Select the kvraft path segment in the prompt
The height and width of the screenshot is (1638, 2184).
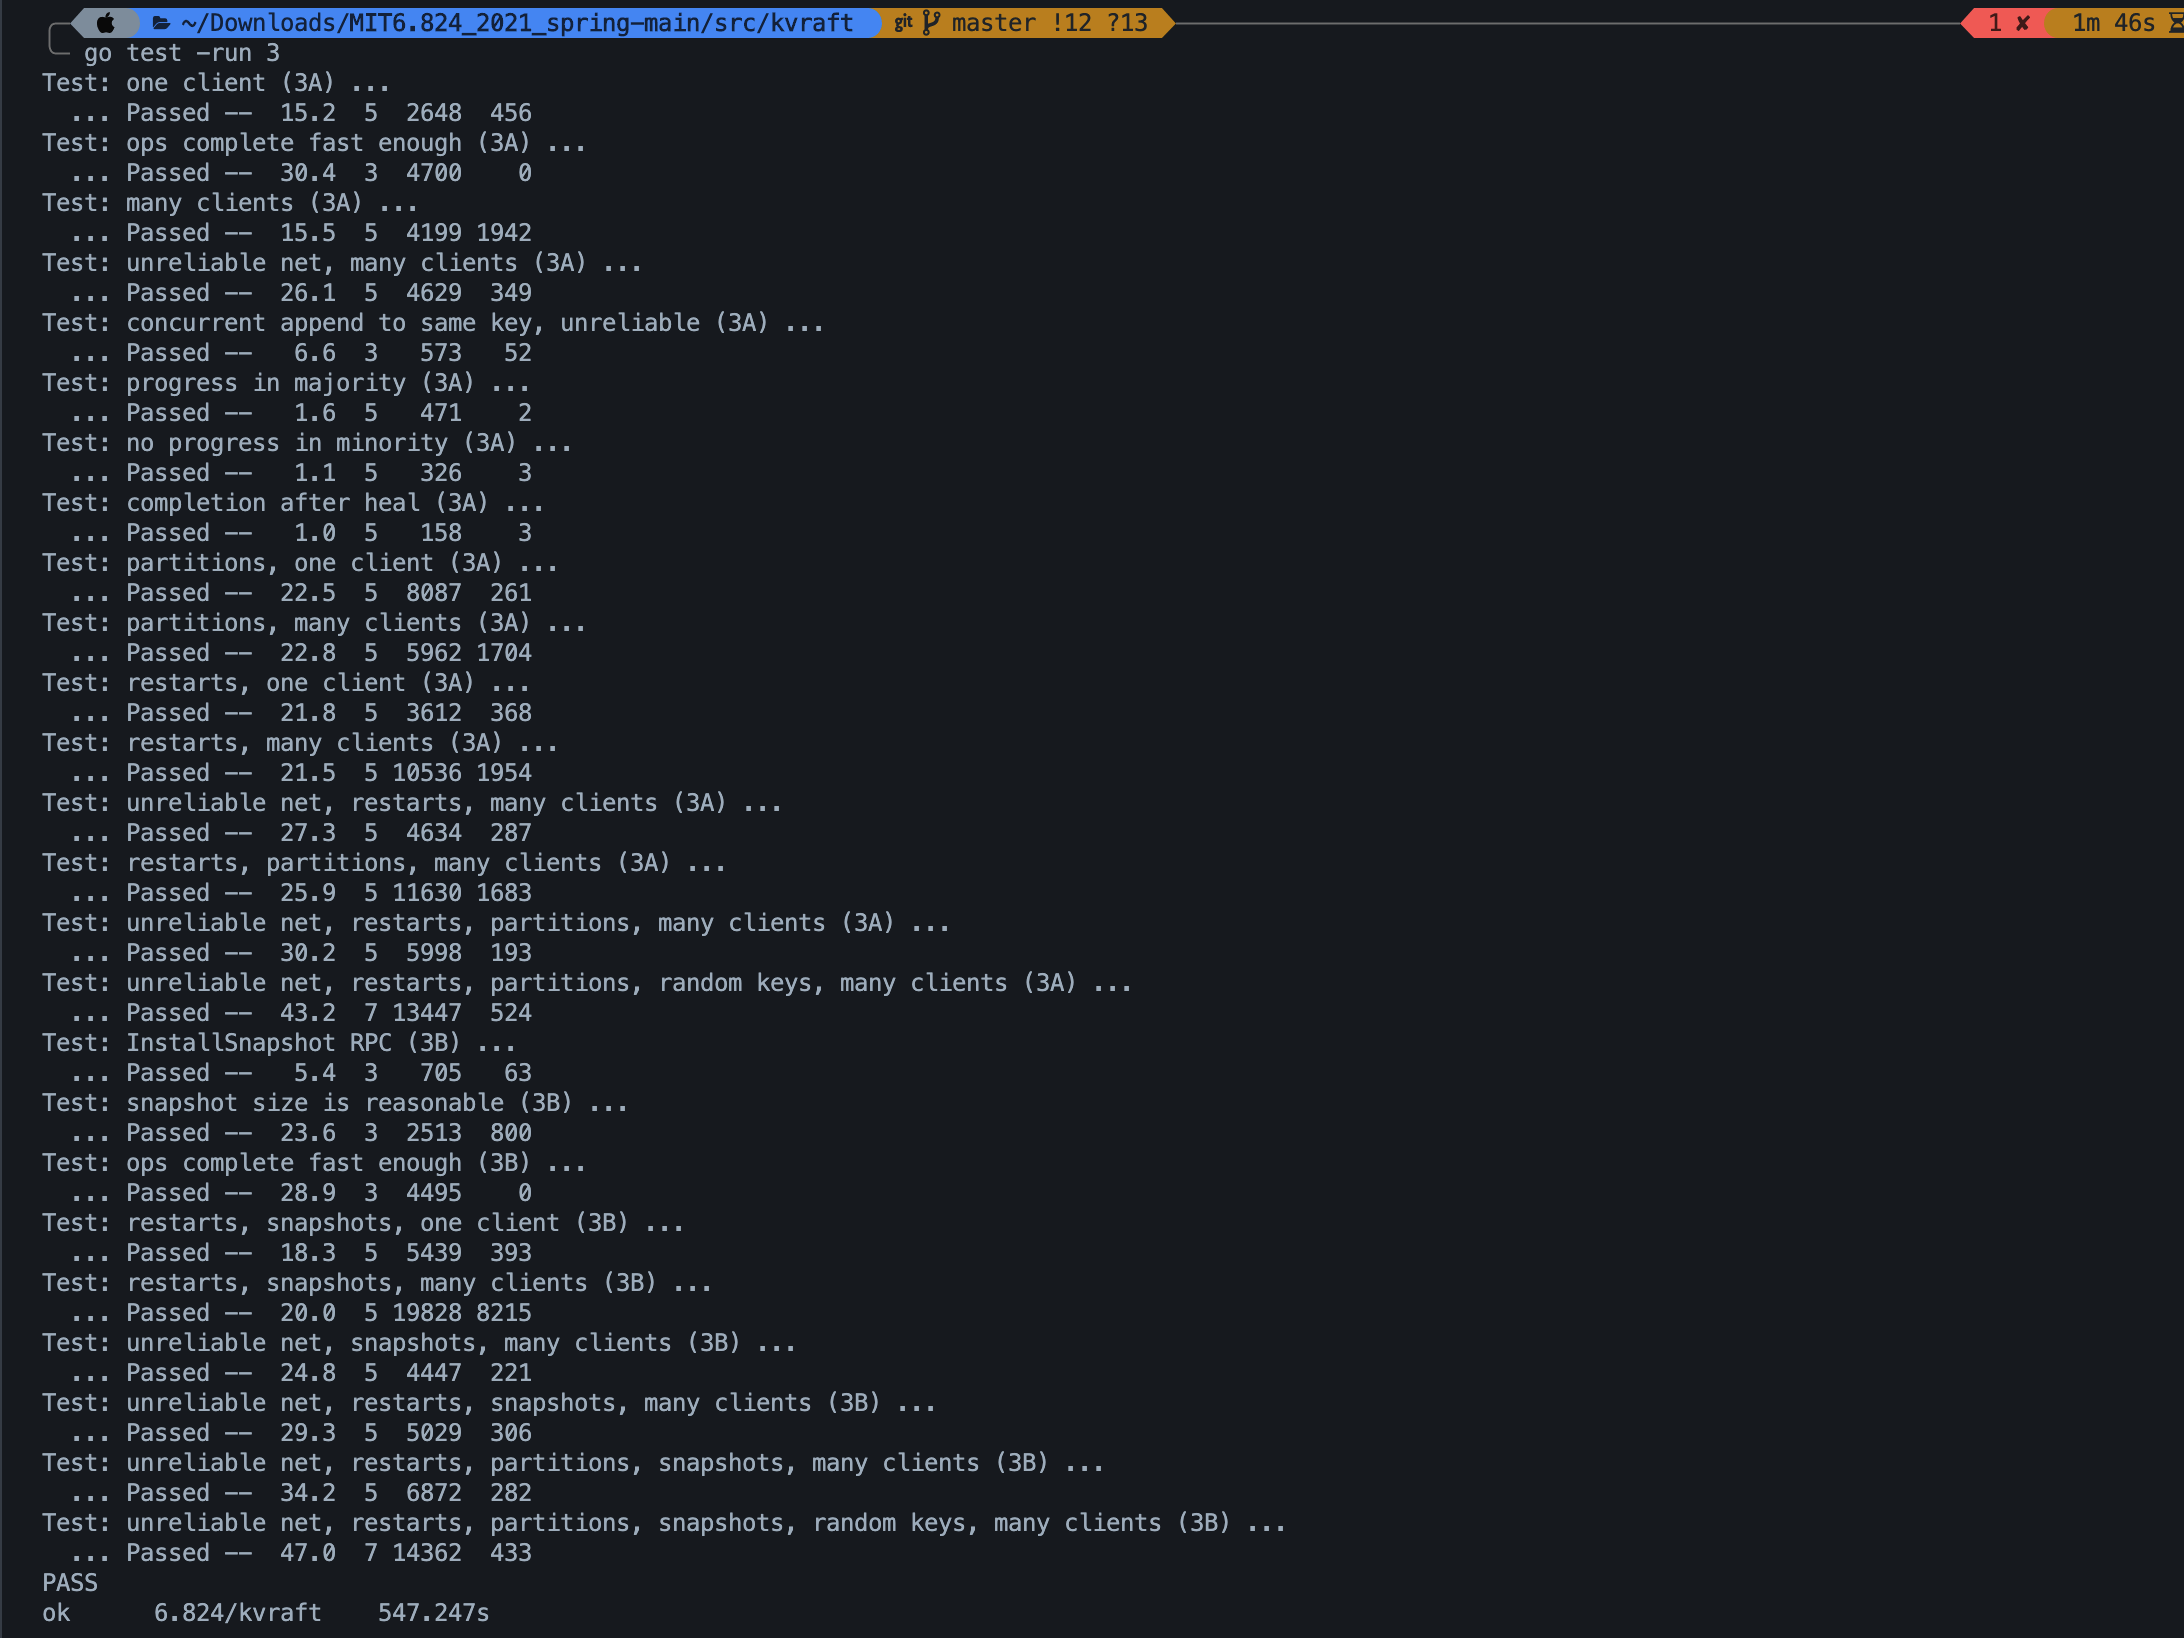tap(811, 22)
